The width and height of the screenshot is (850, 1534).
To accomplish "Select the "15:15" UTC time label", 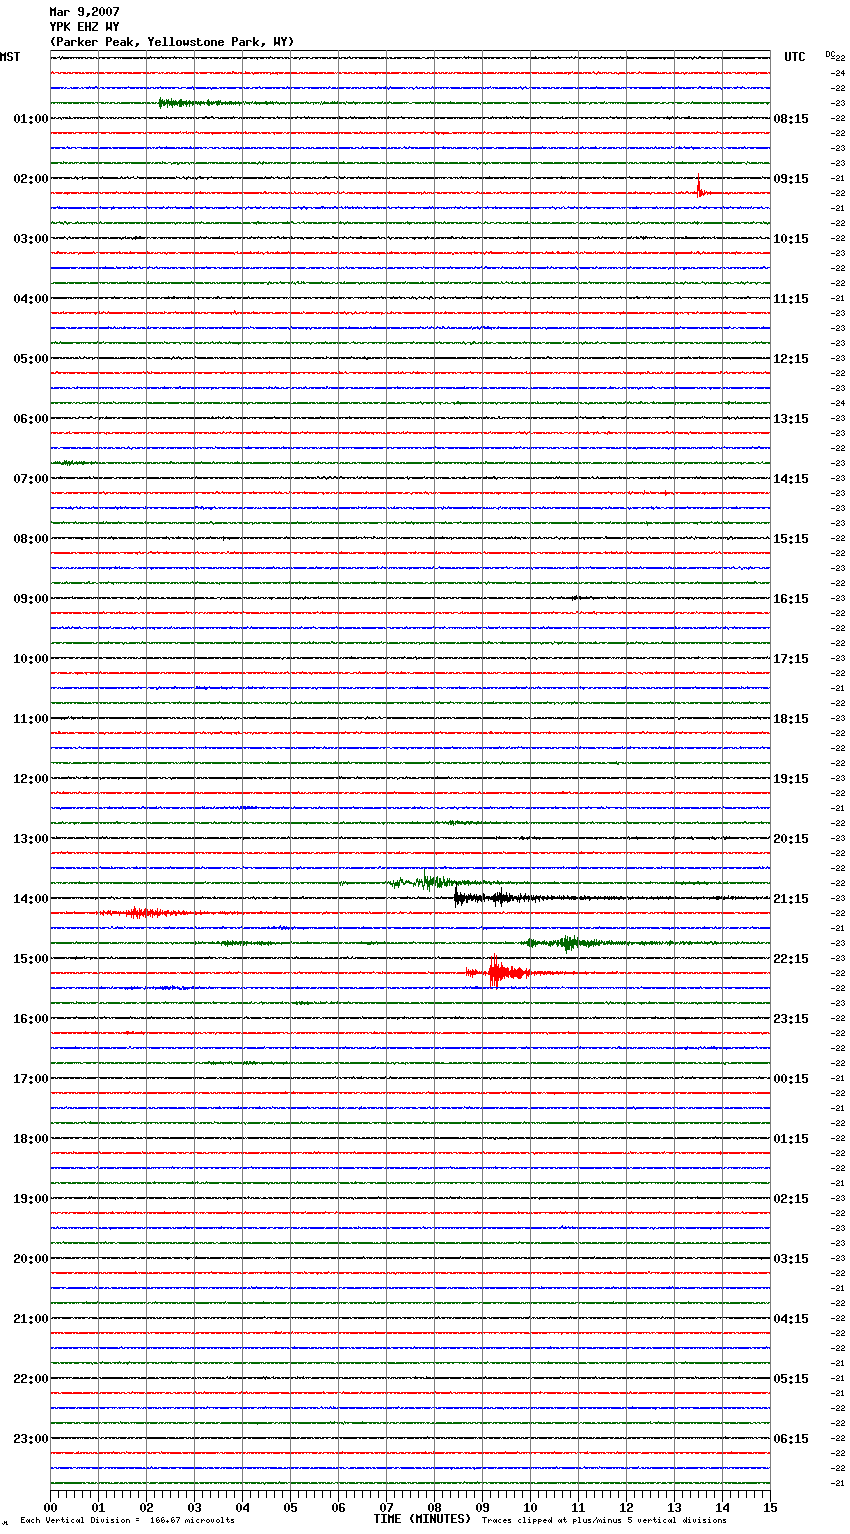I will pyautogui.click(x=791, y=539).
